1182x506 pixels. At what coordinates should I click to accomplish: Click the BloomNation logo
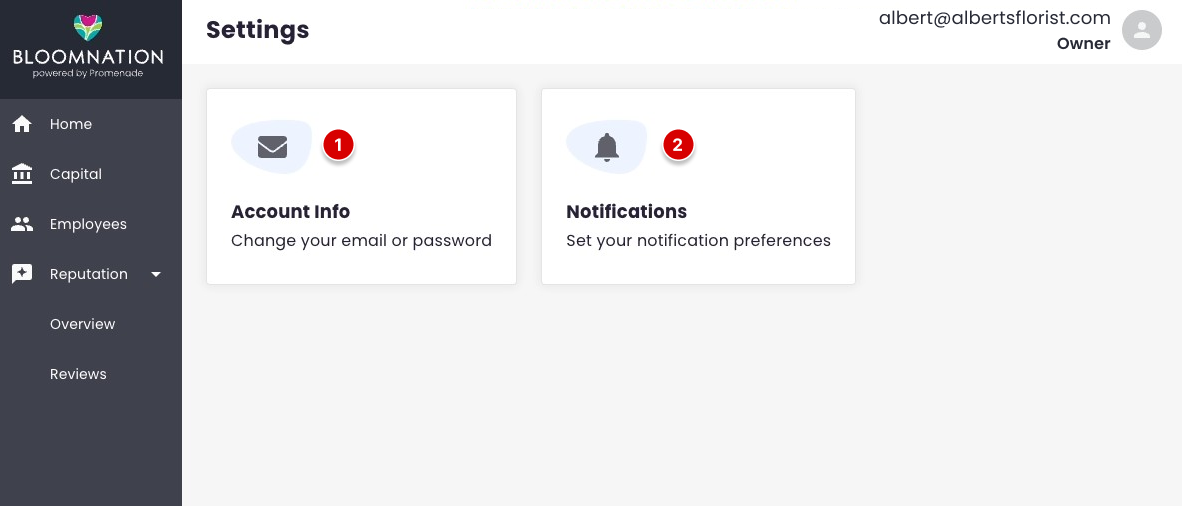coord(87,47)
